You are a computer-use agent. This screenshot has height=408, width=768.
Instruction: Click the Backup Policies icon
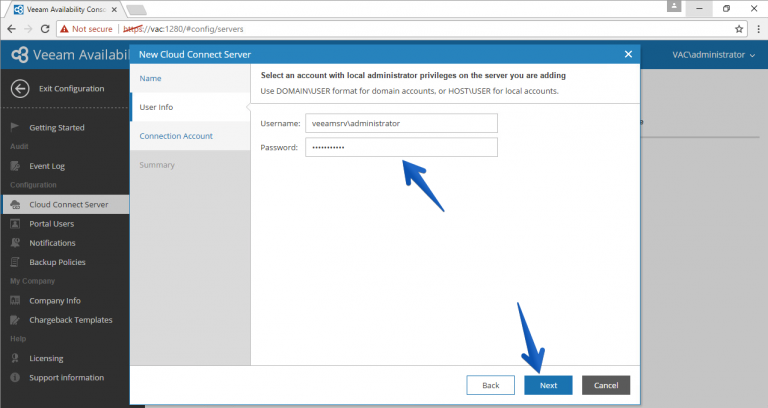(15, 262)
